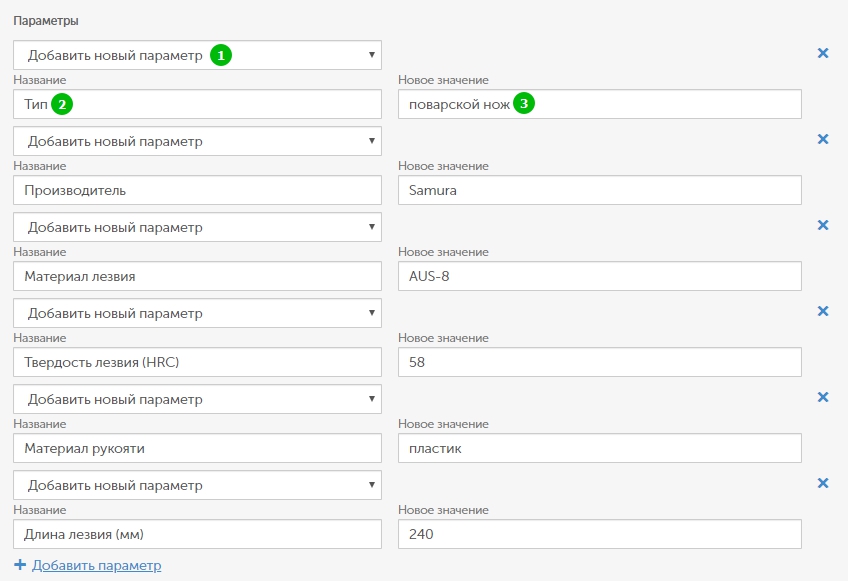Remove the Тип parameter row with X icon
Image resolution: width=848 pixels, height=581 pixels.
823,53
